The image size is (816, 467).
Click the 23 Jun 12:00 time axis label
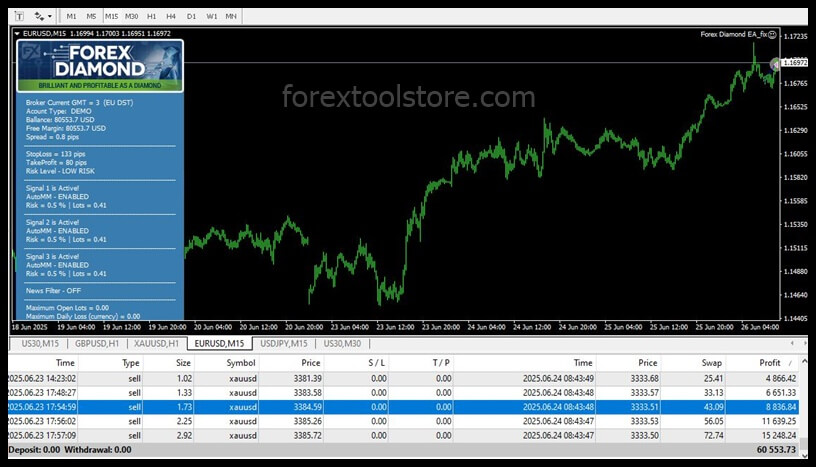395,327
